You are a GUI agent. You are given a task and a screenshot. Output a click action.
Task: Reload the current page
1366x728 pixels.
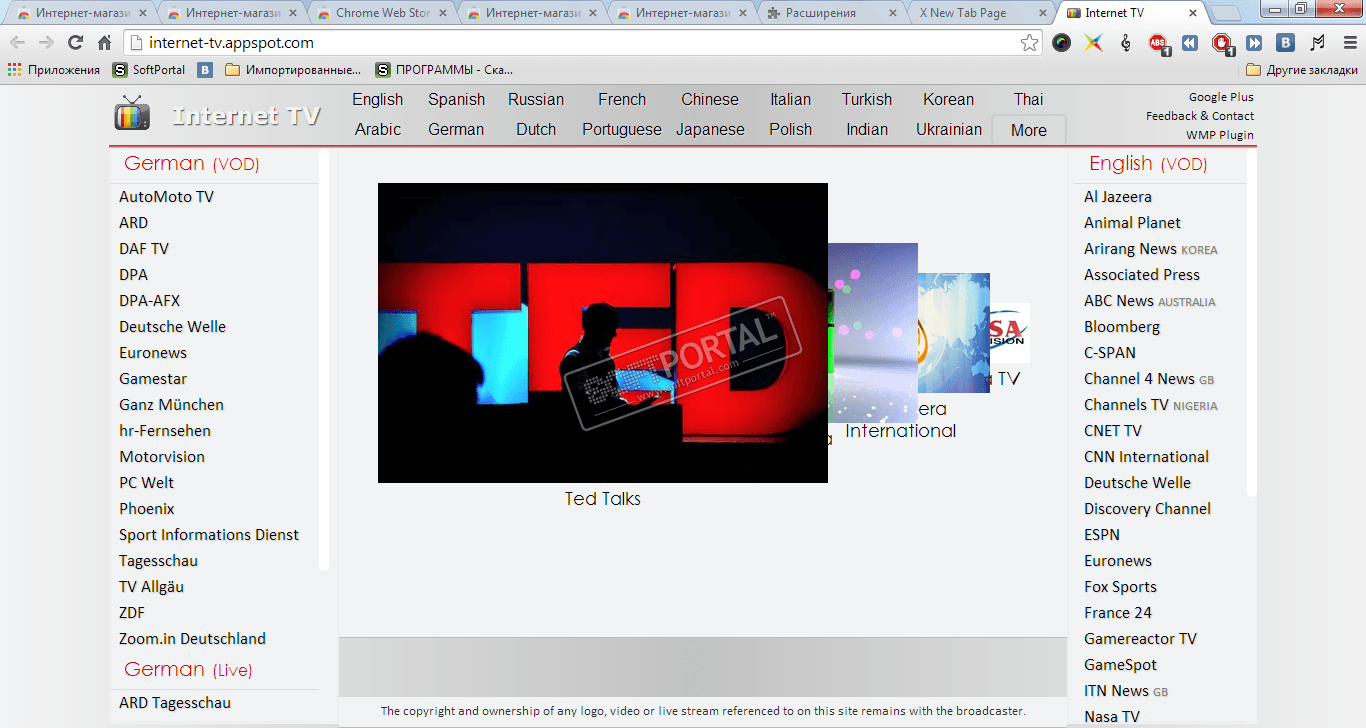(x=75, y=43)
